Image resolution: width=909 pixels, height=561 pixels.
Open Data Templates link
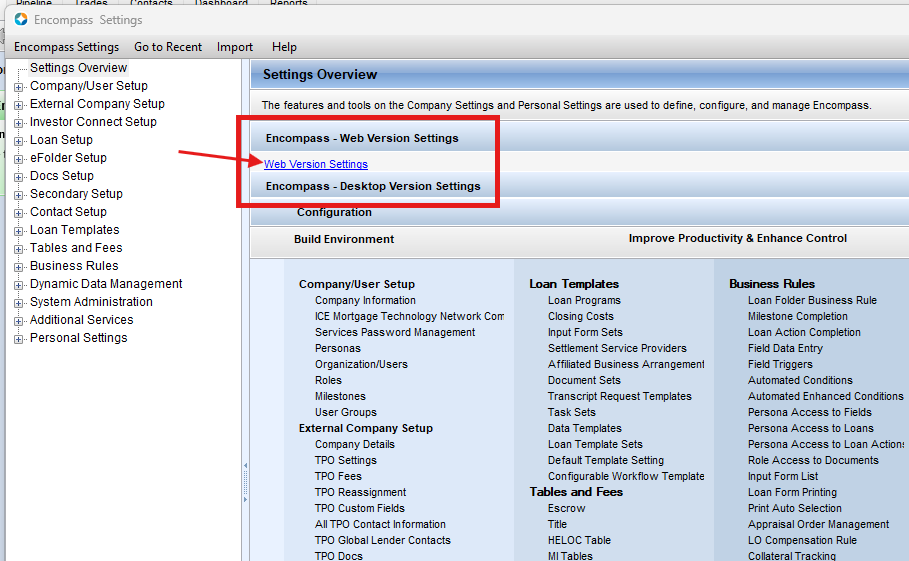584,428
